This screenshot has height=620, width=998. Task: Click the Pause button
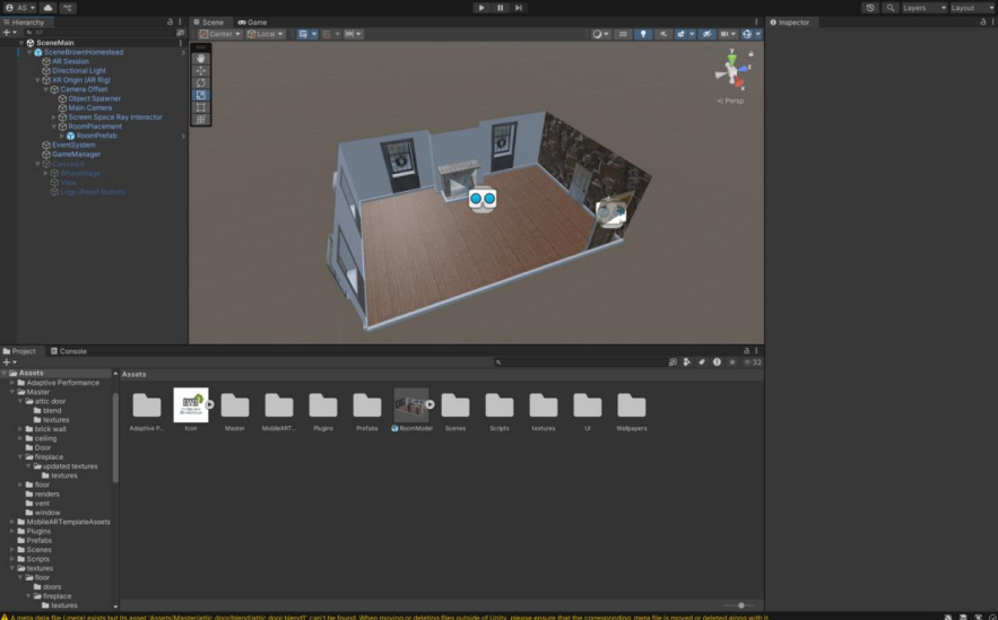[x=499, y=7]
